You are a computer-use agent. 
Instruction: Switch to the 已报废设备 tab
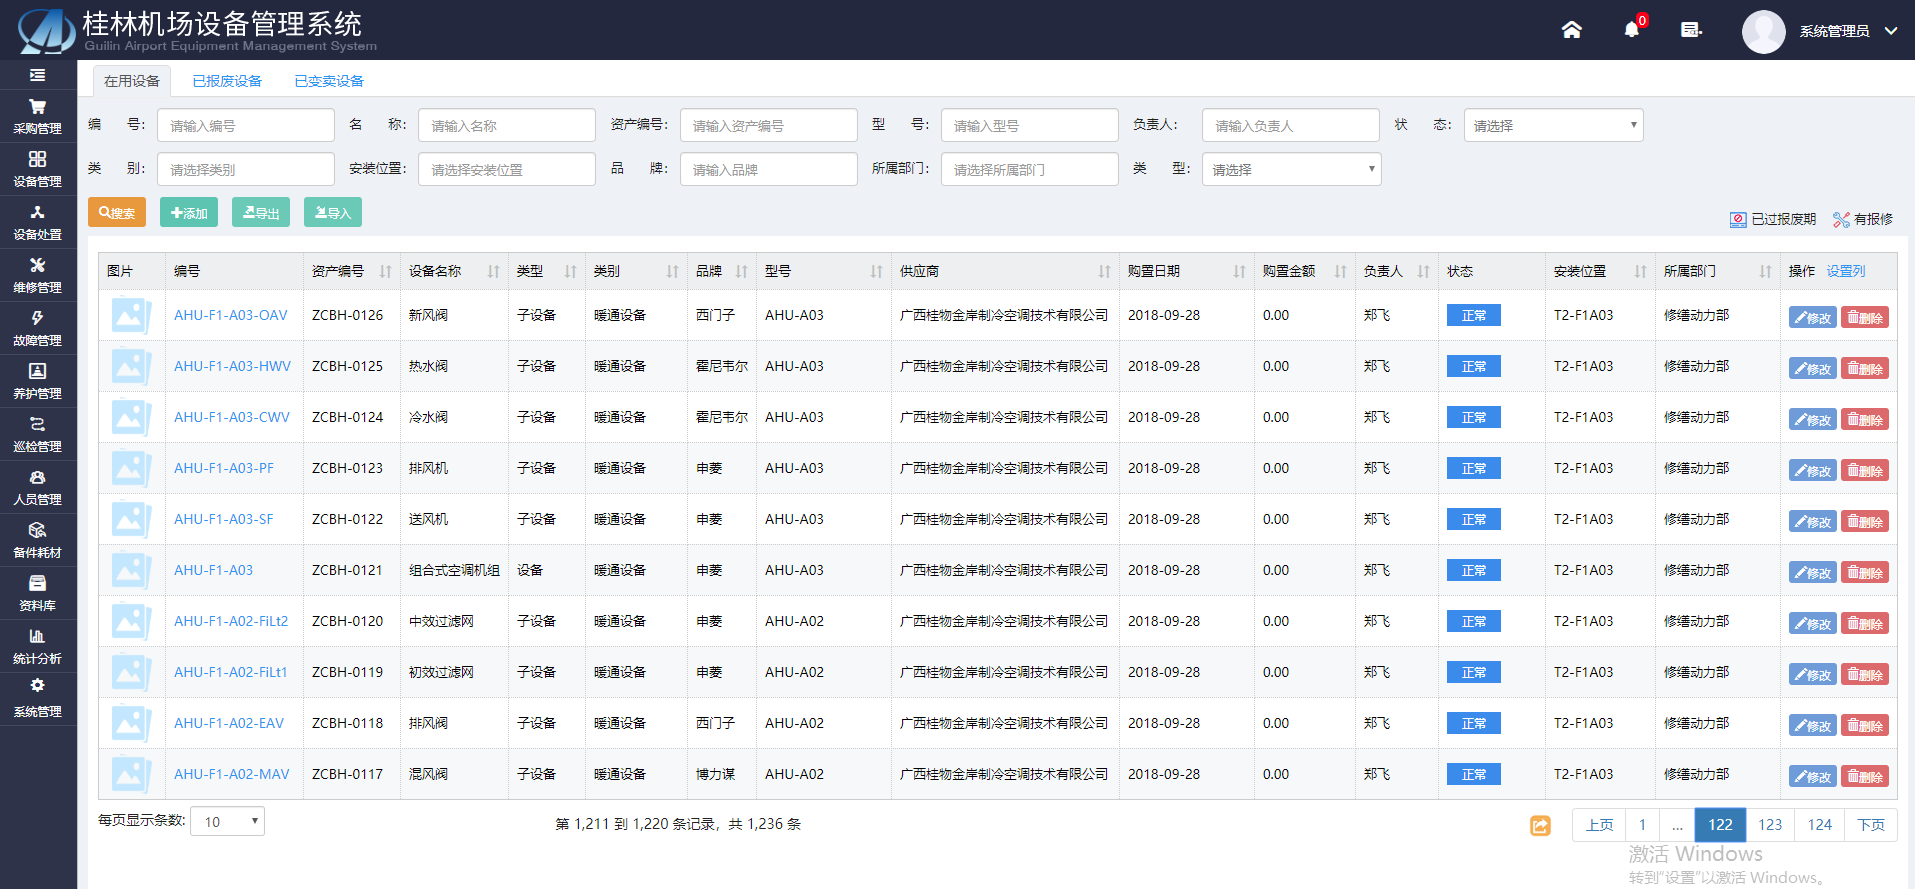click(x=227, y=81)
